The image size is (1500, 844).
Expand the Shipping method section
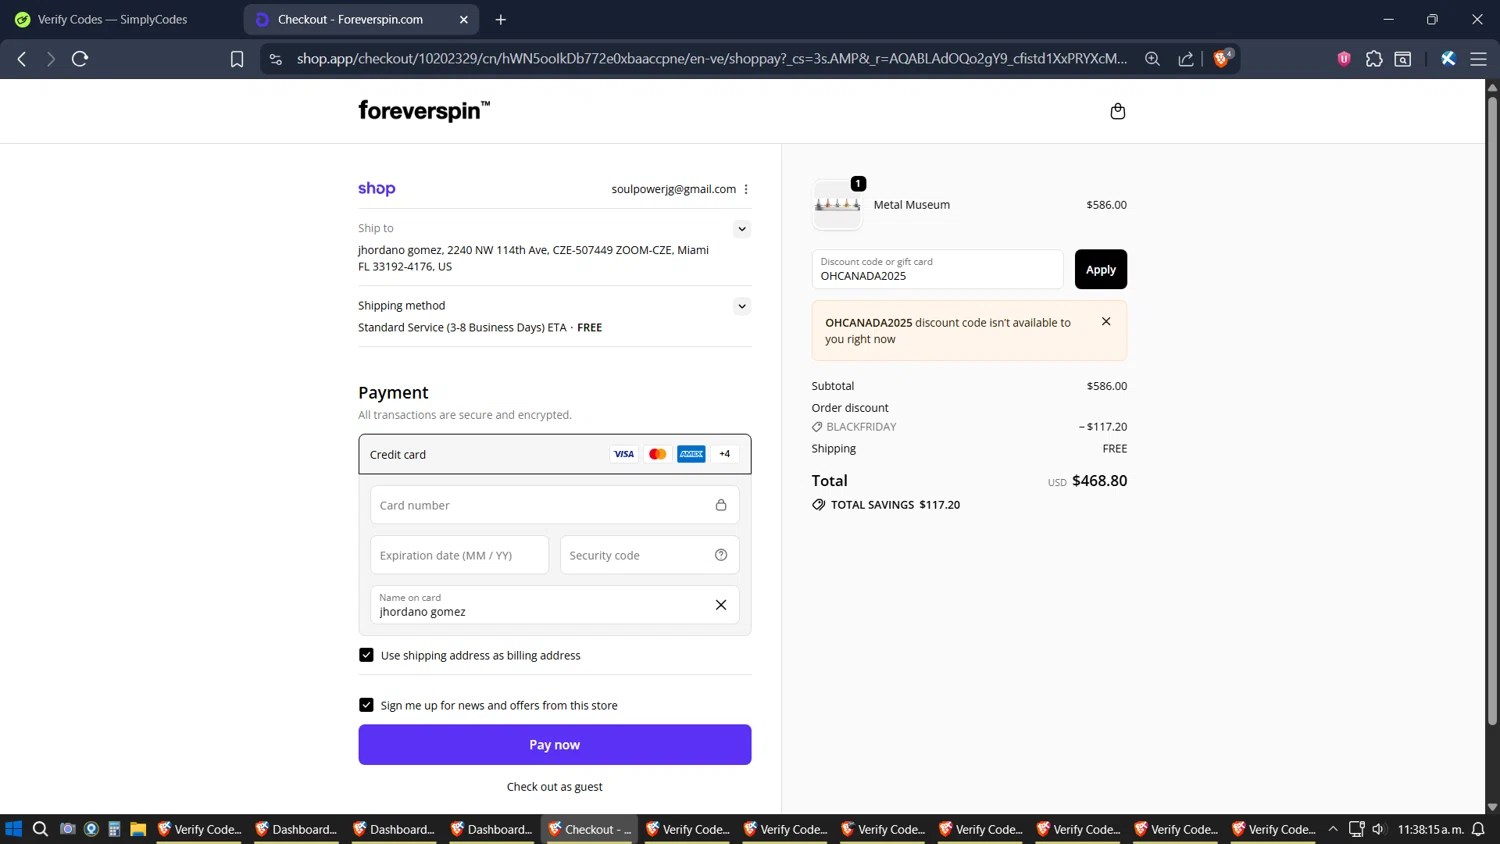pyautogui.click(x=742, y=306)
